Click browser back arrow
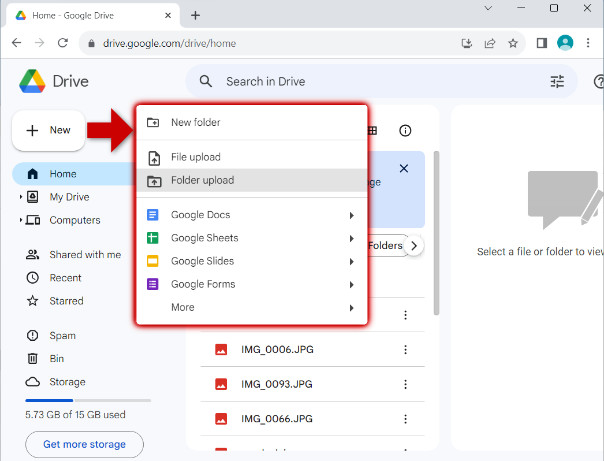 click(16, 43)
